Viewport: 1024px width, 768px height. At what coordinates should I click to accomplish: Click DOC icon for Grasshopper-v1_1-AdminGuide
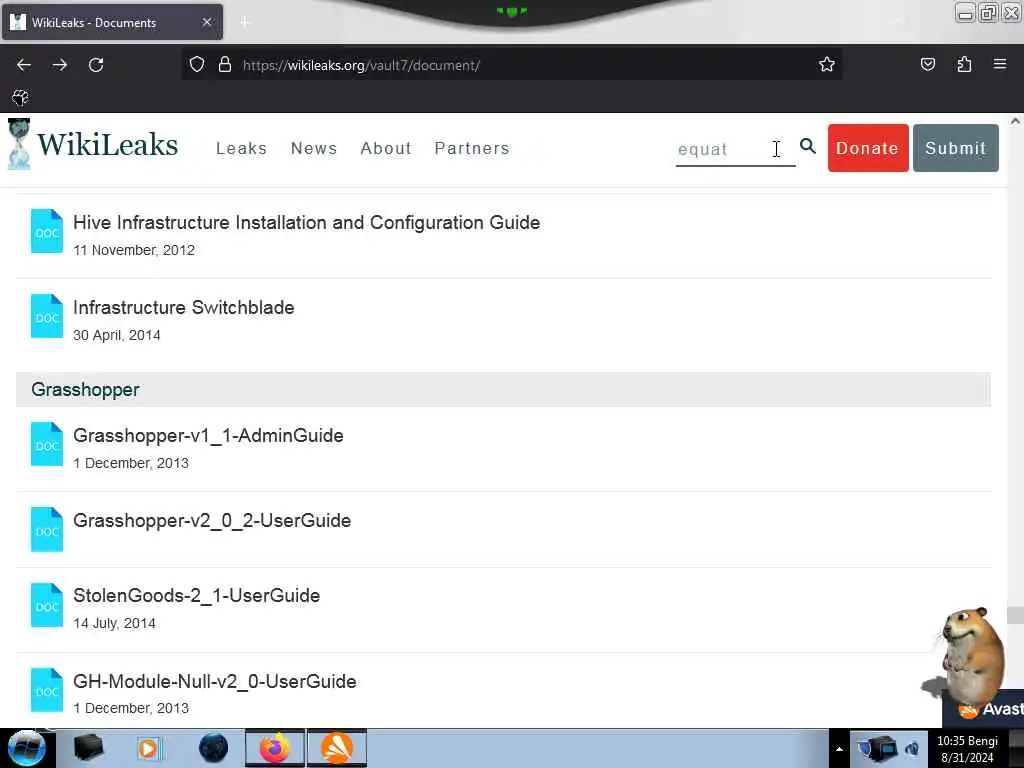[x=47, y=444]
